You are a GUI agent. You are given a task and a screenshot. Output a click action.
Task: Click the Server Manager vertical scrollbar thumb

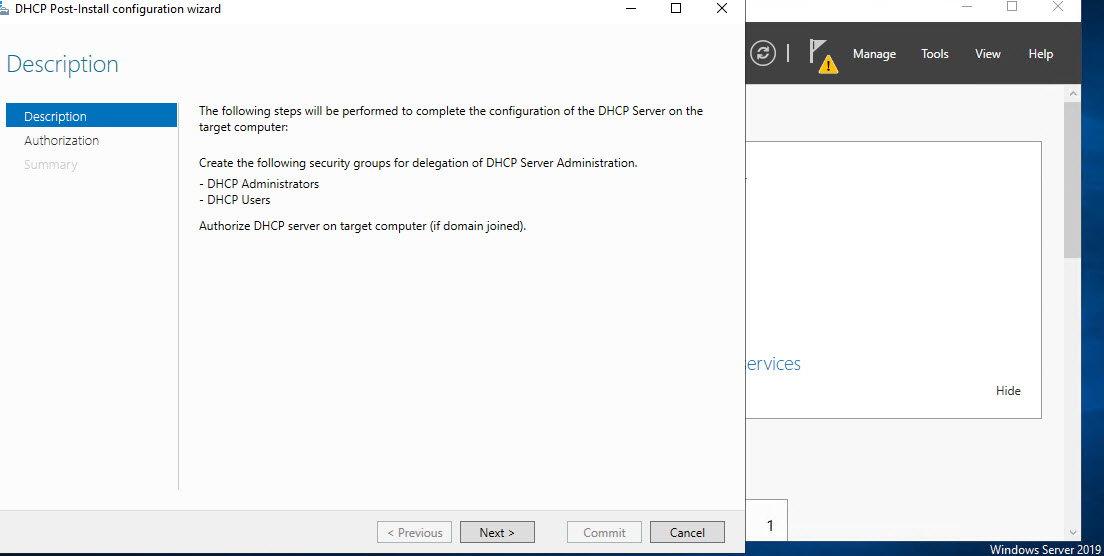pyautogui.click(x=1072, y=180)
